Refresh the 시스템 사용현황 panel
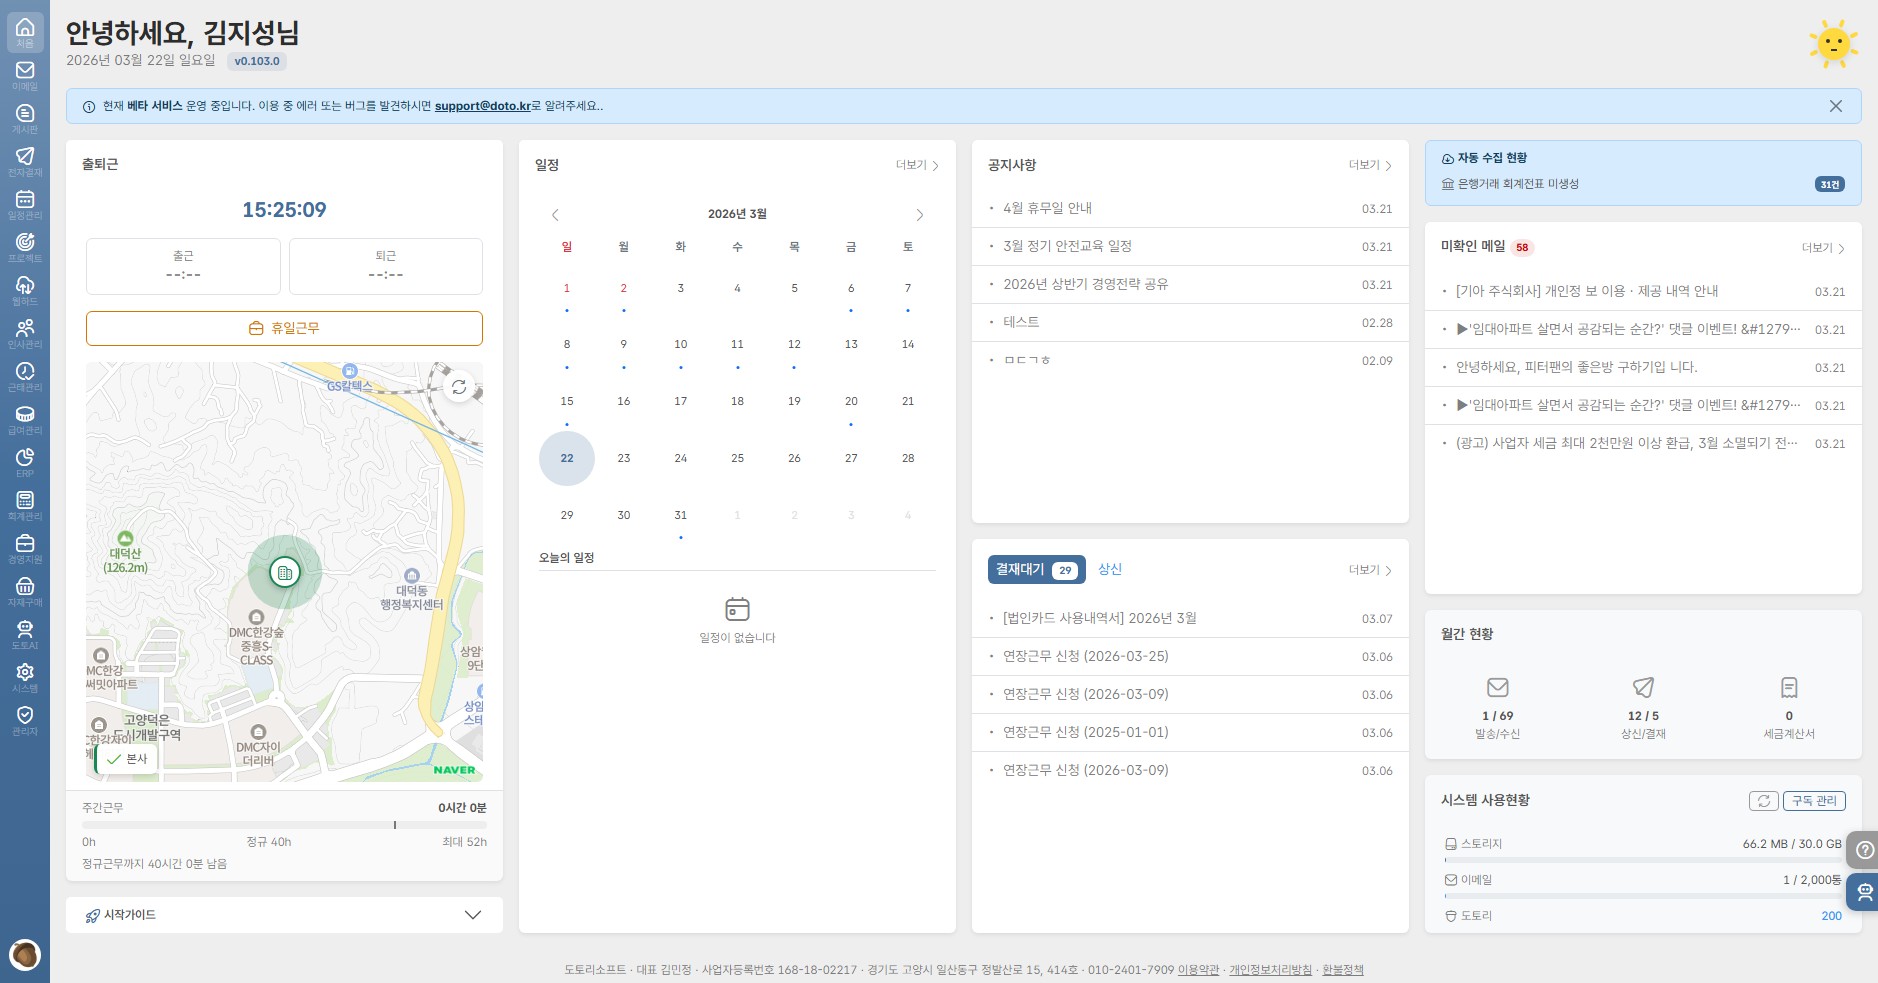Viewport: 1878px width, 983px height. coord(1763,801)
